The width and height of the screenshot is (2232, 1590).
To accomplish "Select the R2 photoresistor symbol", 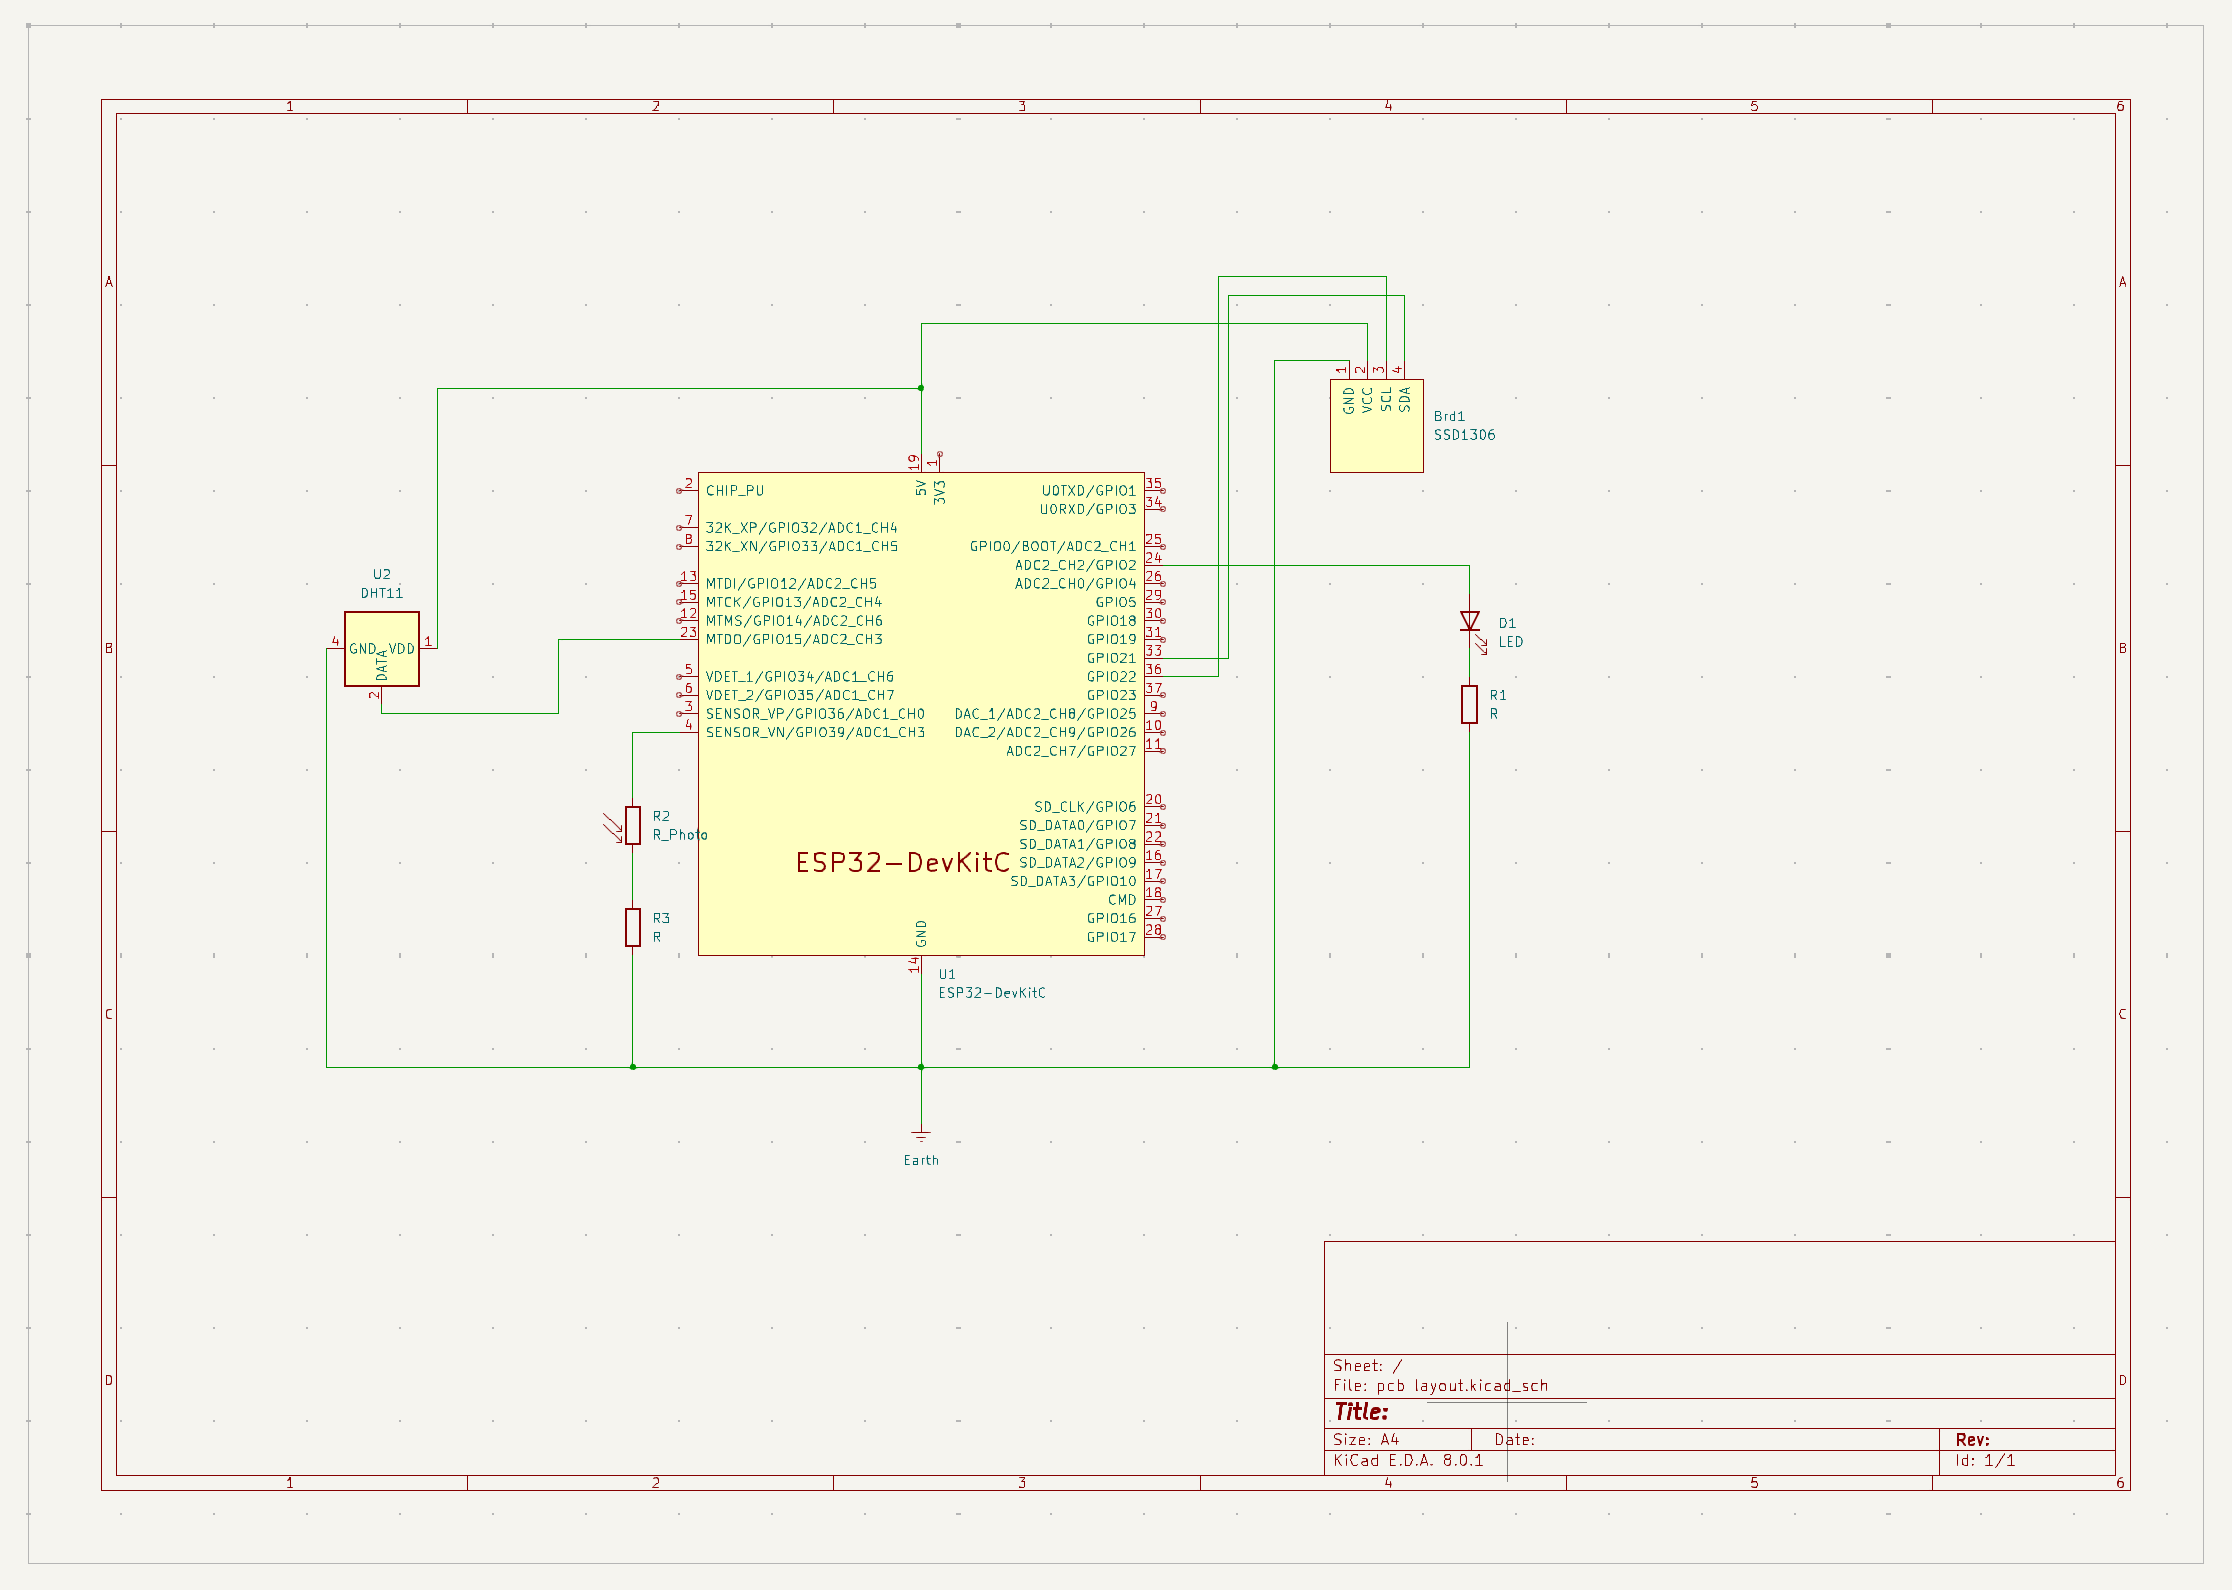I will 632,825.
